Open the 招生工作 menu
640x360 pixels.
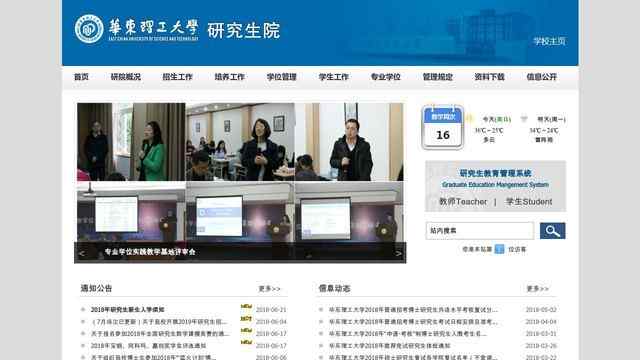coord(178,77)
